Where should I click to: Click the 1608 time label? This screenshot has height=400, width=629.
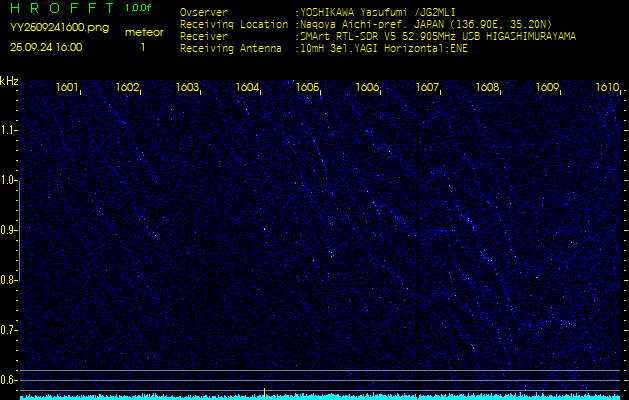click(x=487, y=87)
